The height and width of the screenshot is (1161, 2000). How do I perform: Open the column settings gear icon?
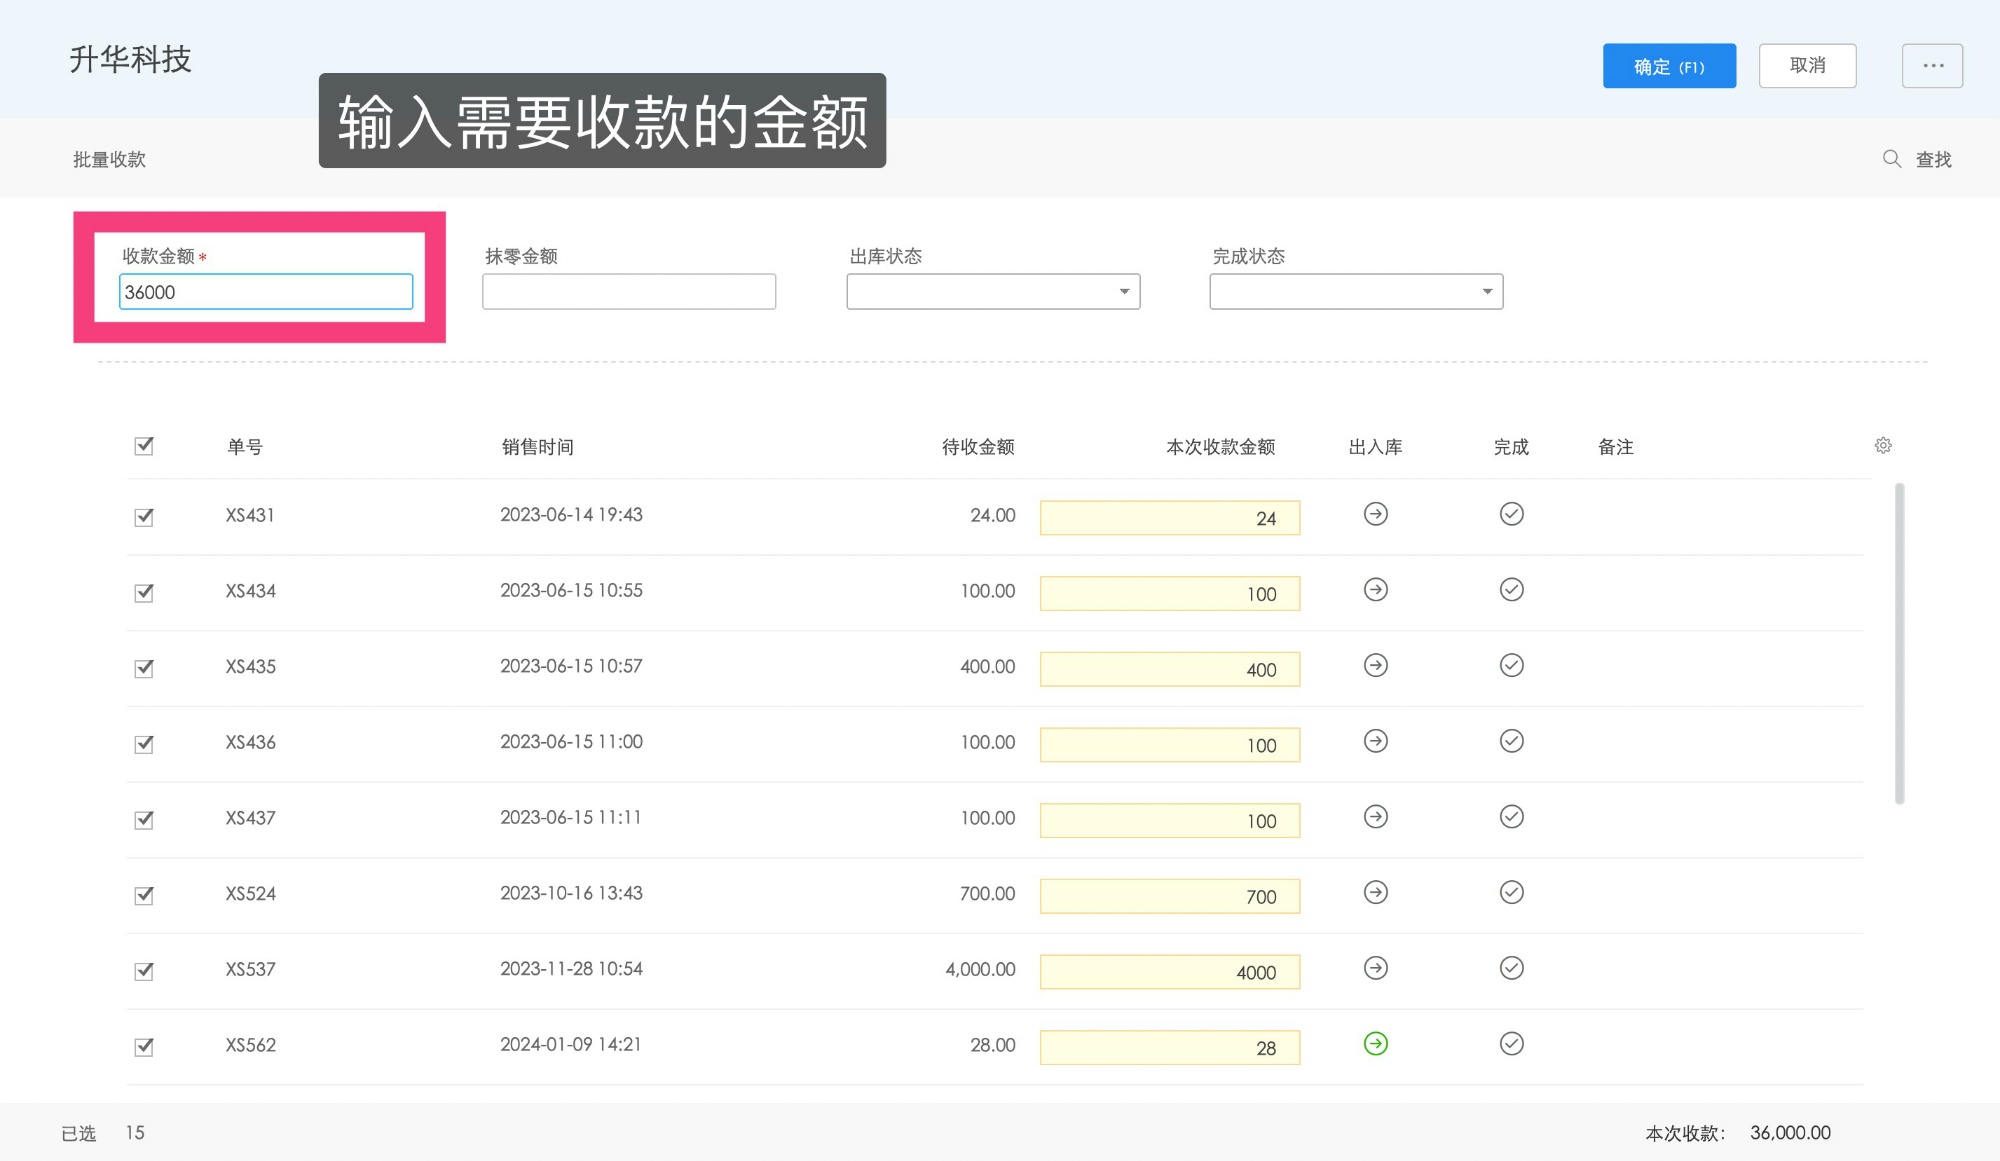tap(1884, 445)
